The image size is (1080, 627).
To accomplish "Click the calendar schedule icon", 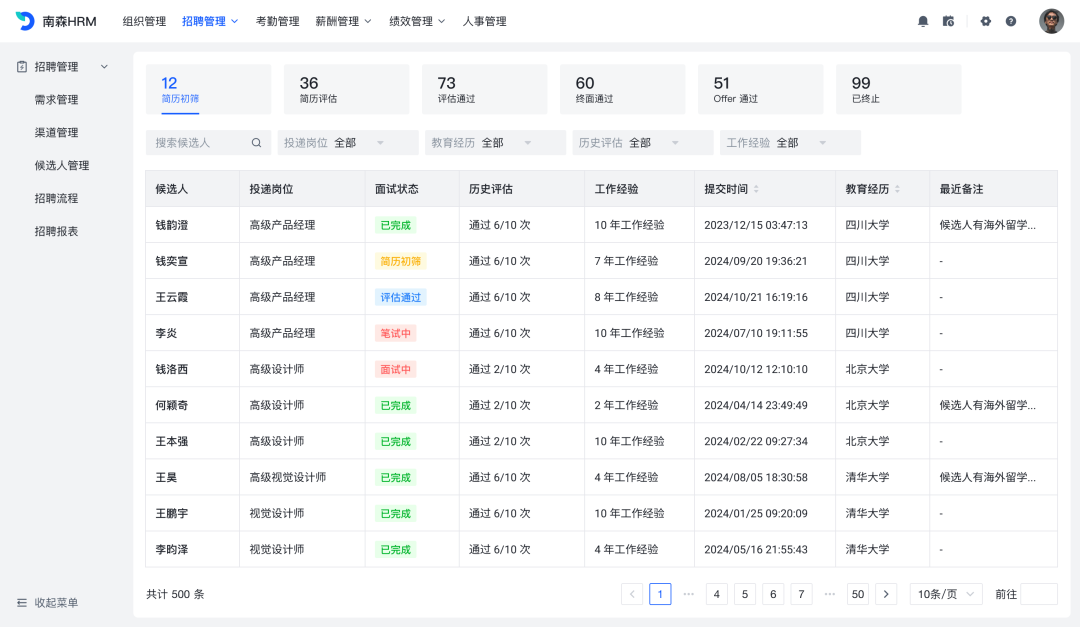I will [948, 21].
